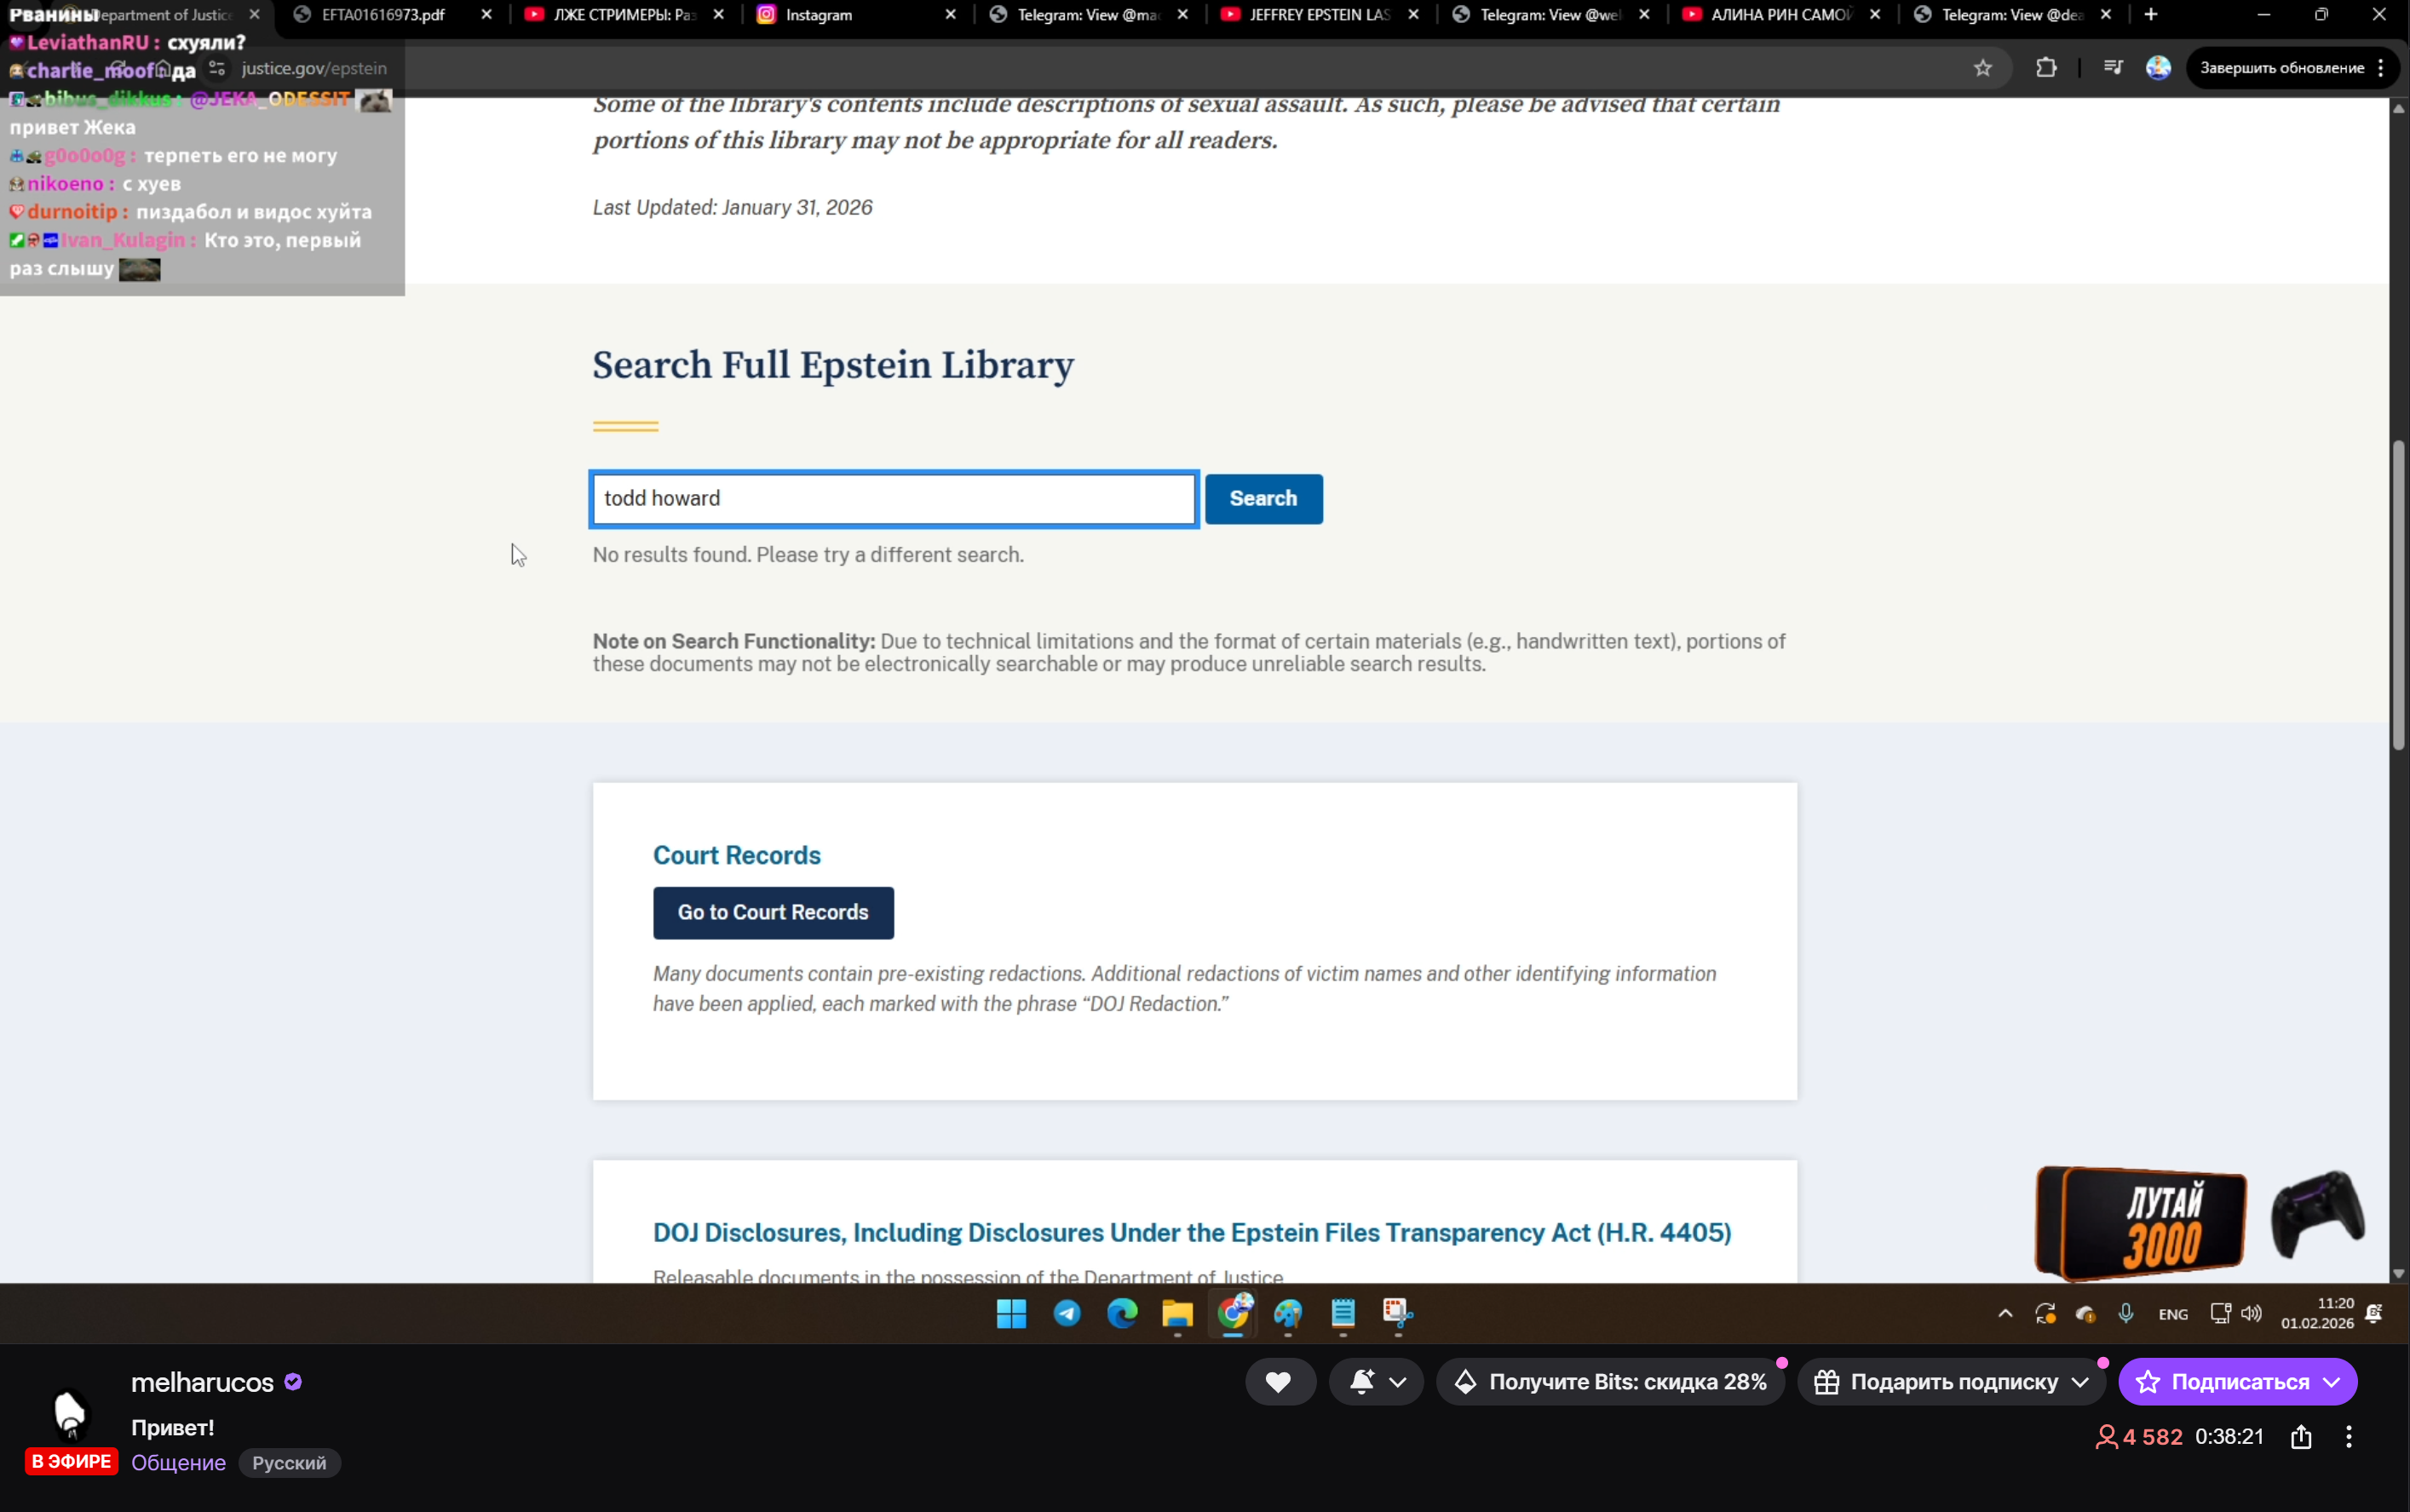This screenshot has width=2410, height=1512.
Task: Share the stream via share icon
Action: (2301, 1437)
